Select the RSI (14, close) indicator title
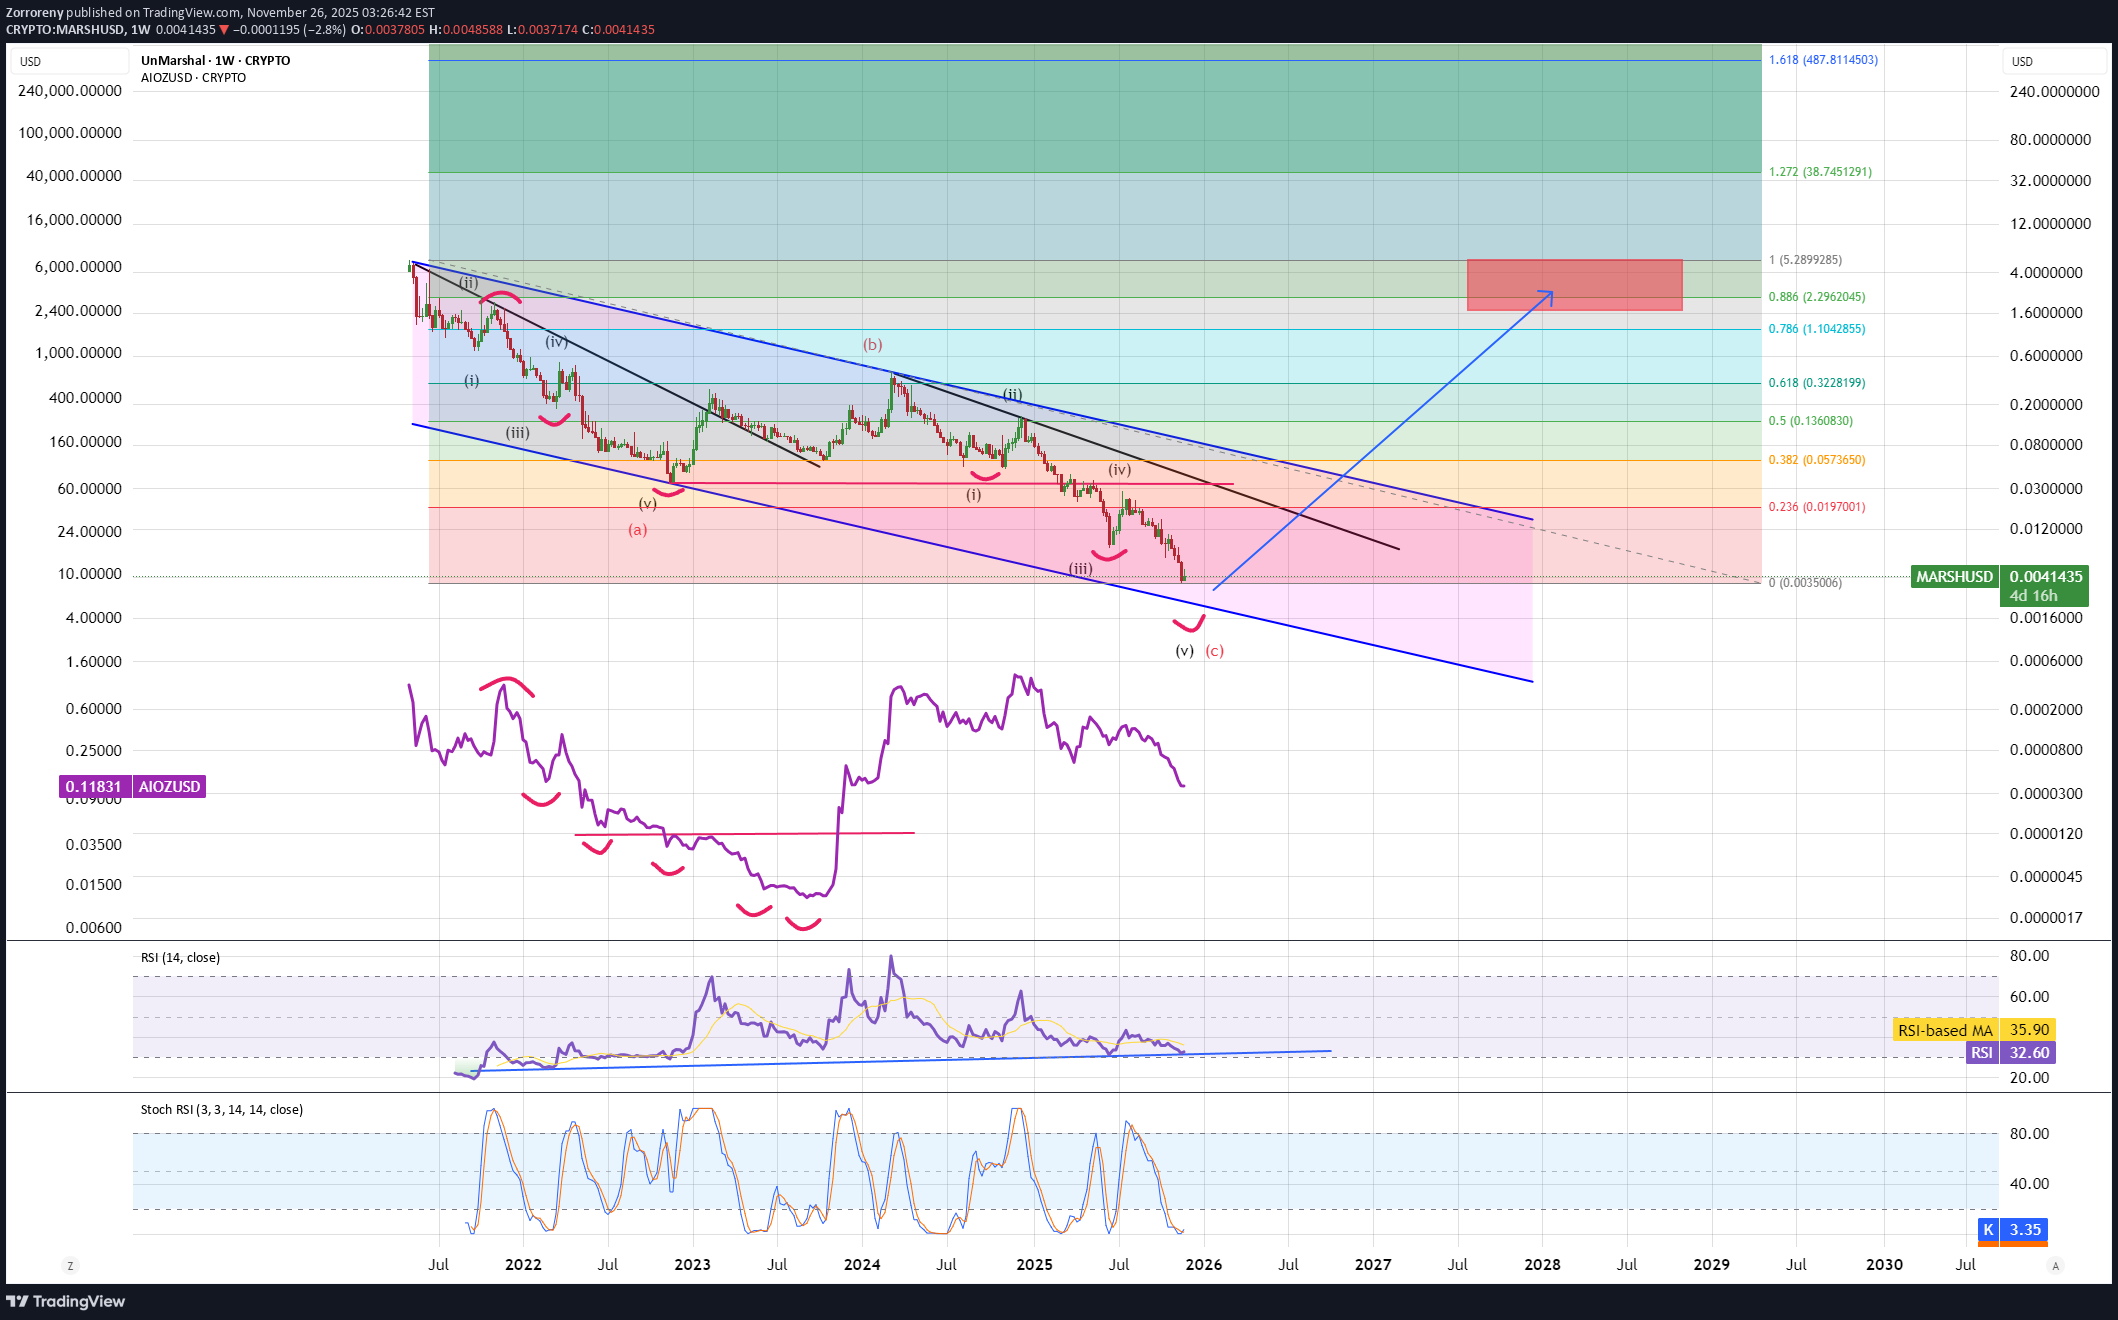 tap(180, 958)
